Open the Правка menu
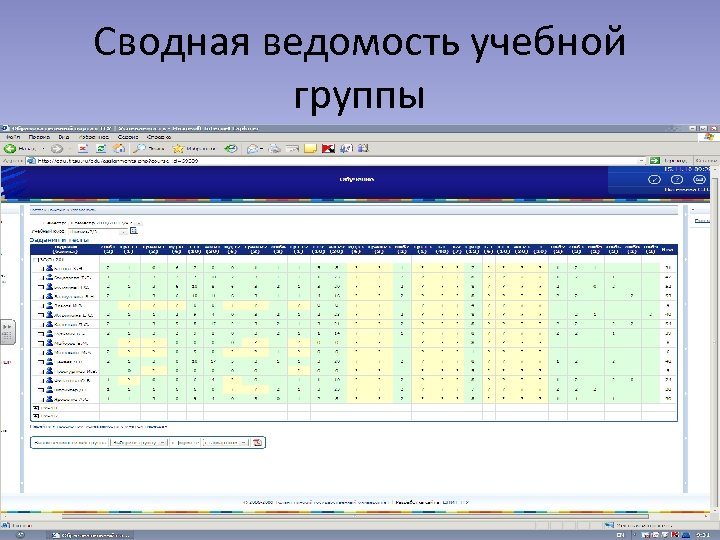Image resolution: width=720 pixels, height=540 pixels. [39, 137]
